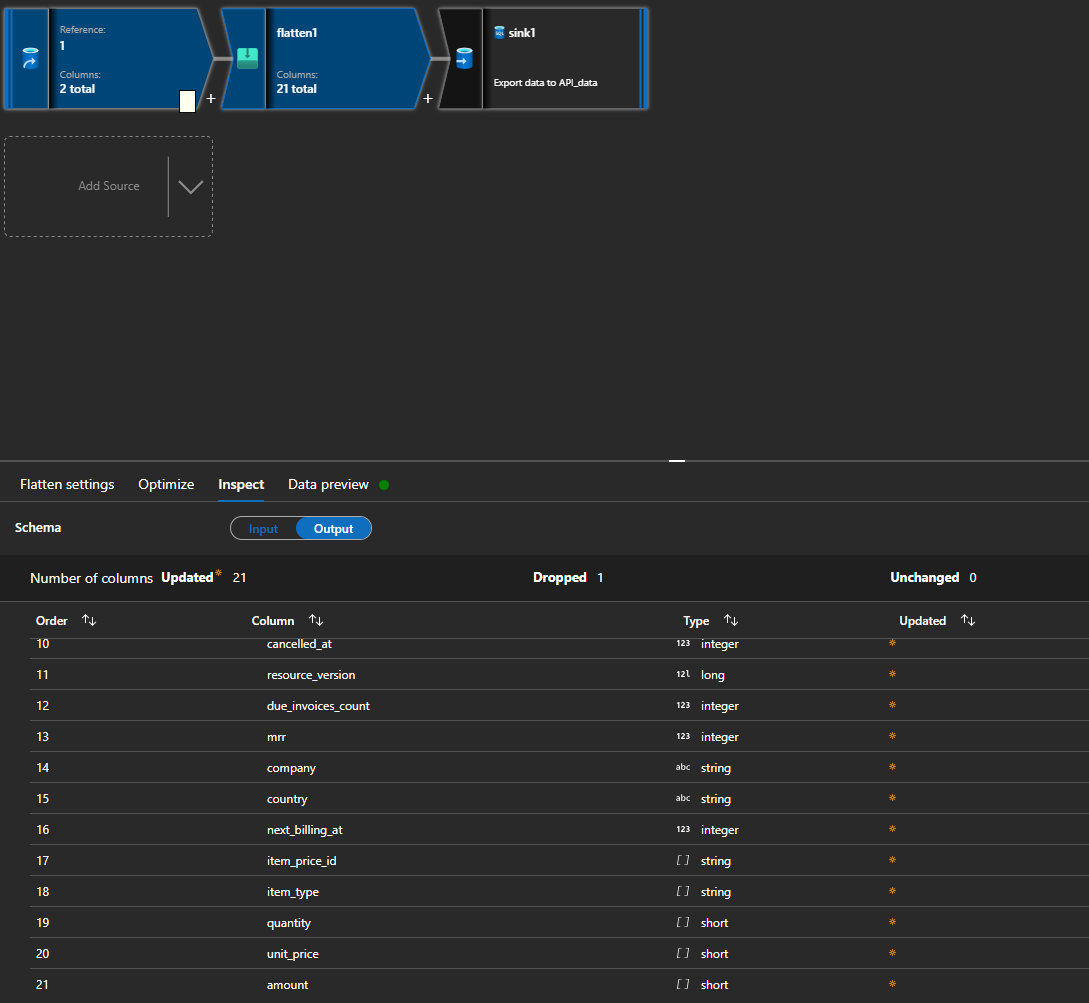
Task: Select the source node with 2 columns
Action: [109, 58]
